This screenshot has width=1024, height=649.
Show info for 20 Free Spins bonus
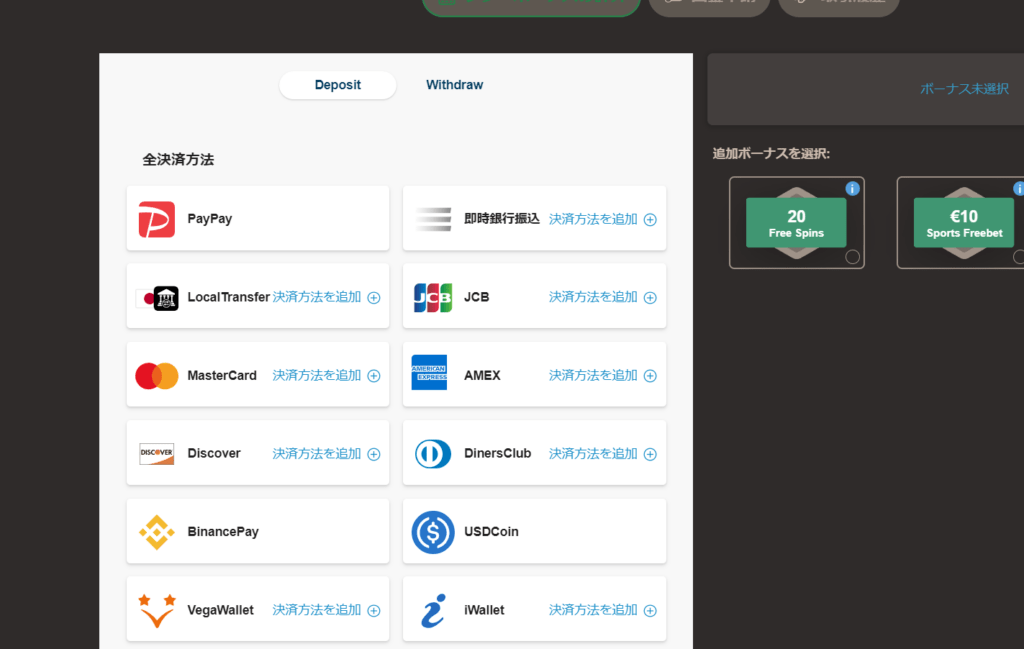[852, 189]
